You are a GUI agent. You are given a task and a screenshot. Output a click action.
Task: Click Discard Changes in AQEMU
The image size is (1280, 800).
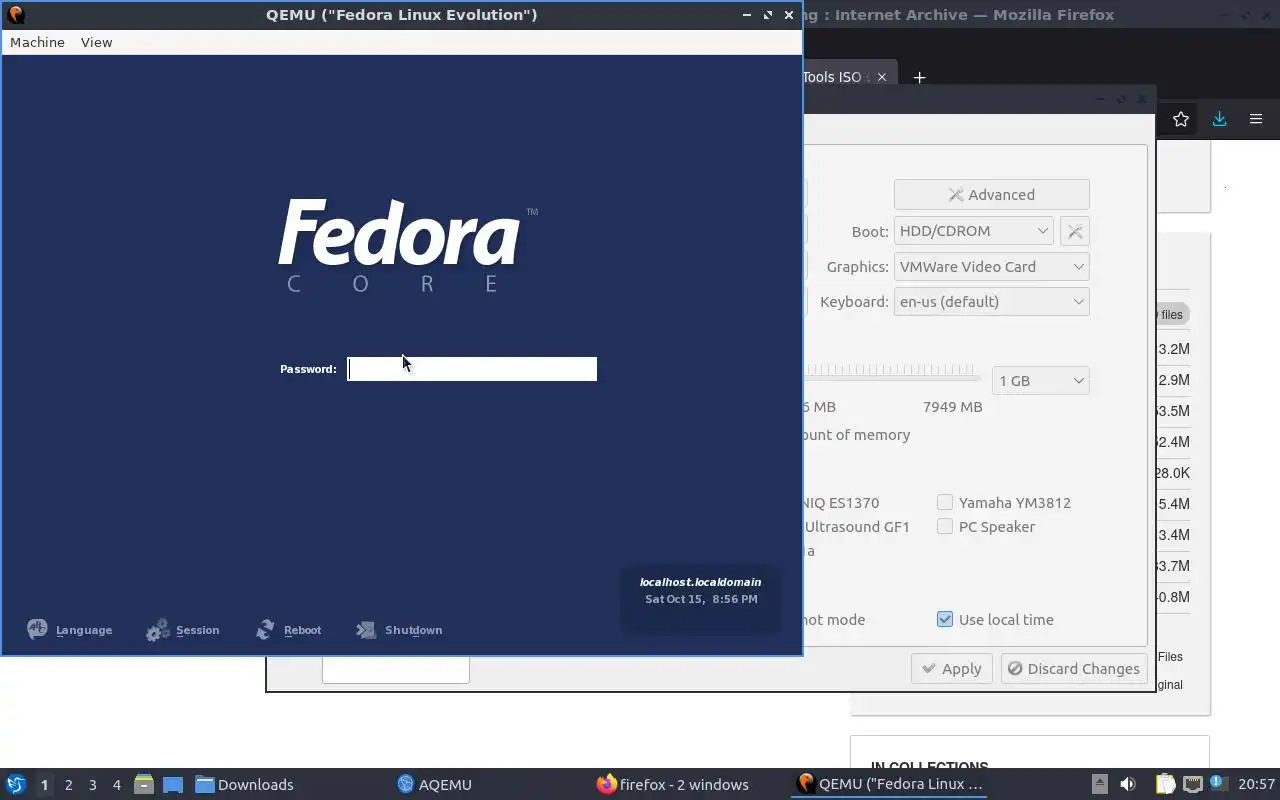tap(1073, 668)
